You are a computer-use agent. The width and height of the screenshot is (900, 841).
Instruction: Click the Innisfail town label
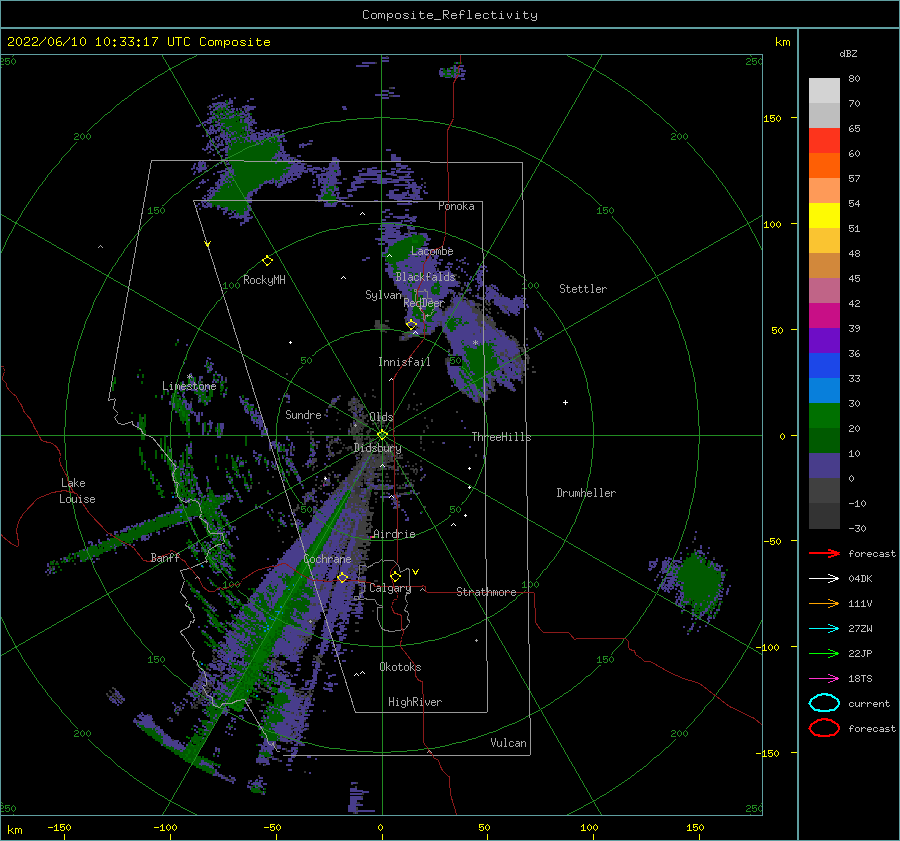(x=404, y=362)
